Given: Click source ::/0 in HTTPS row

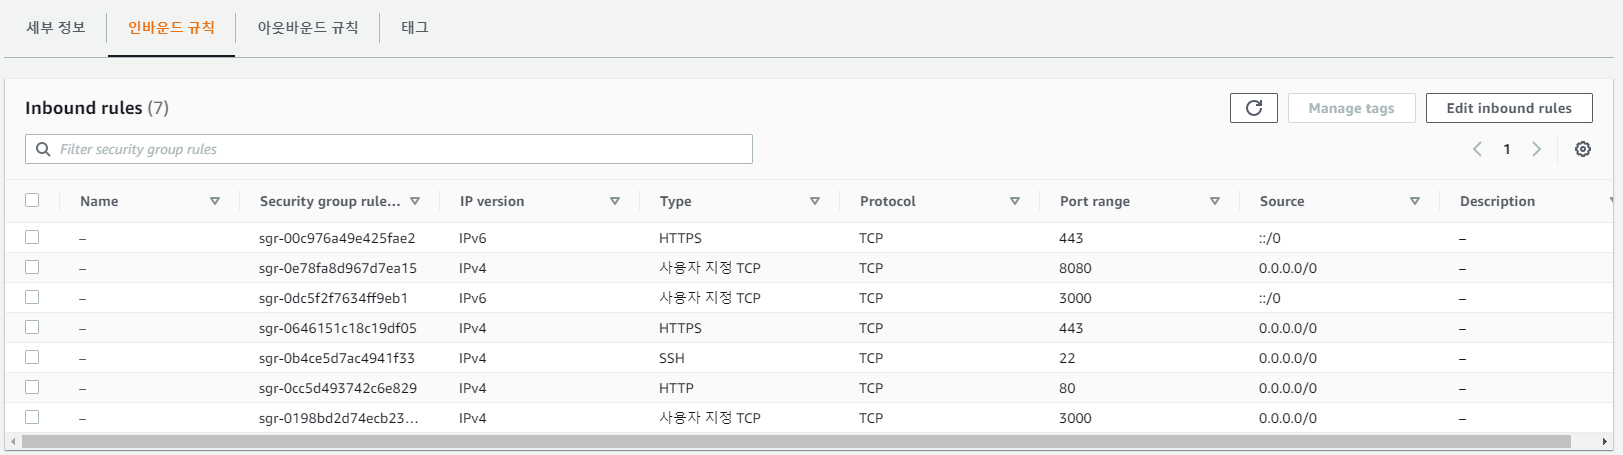Looking at the screenshot, I should 1269,238.
